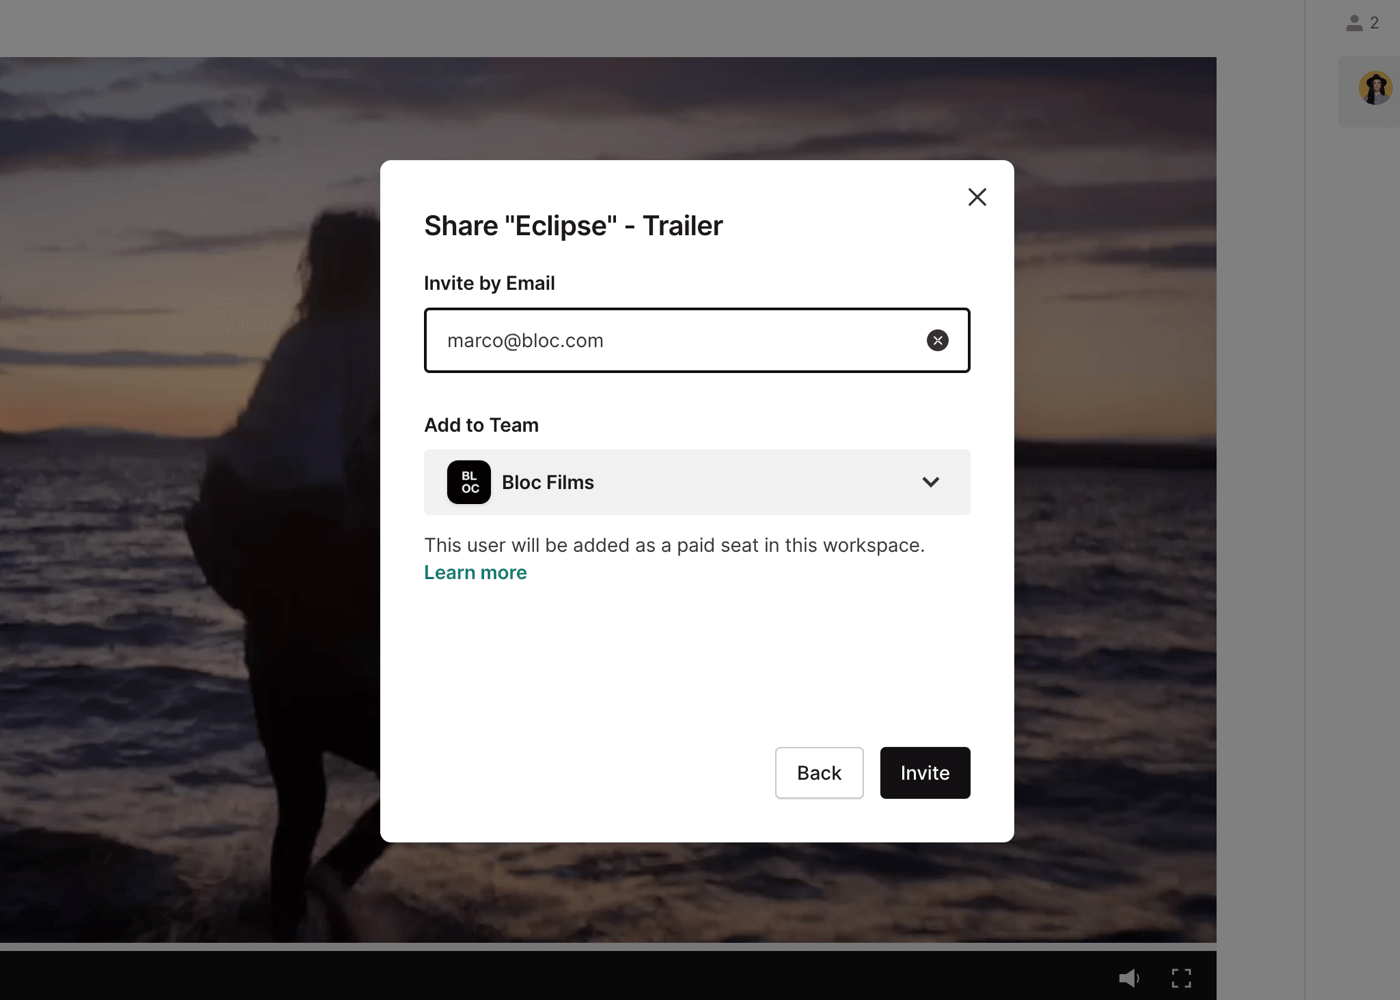The width and height of the screenshot is (1400, 1000).
Task: Click the viewer count number 2
Action: click(1375, 23)
